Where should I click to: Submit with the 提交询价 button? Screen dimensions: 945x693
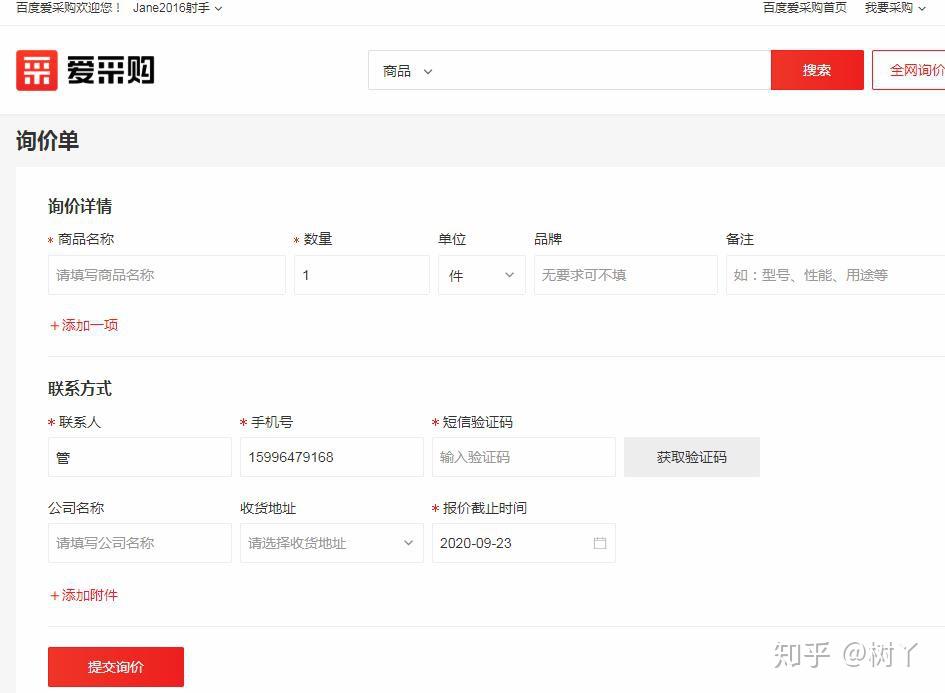click(116, 666)
